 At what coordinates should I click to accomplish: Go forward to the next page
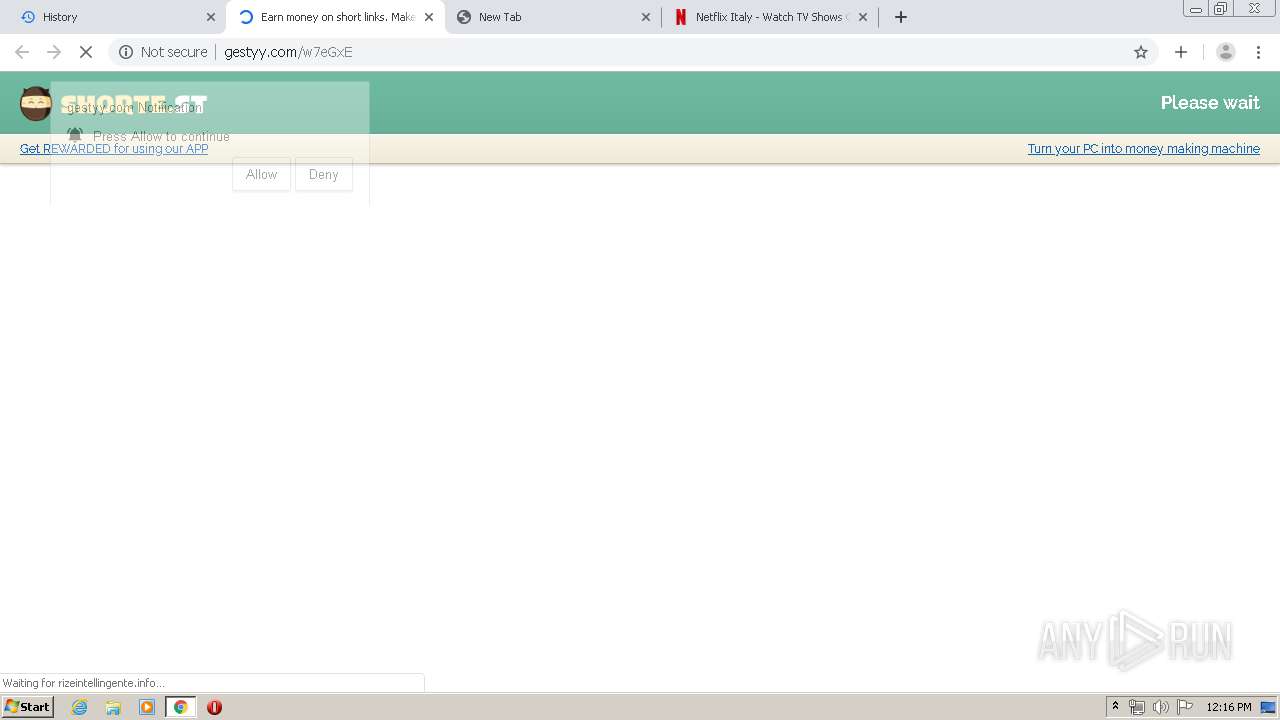tap(54, 52)
